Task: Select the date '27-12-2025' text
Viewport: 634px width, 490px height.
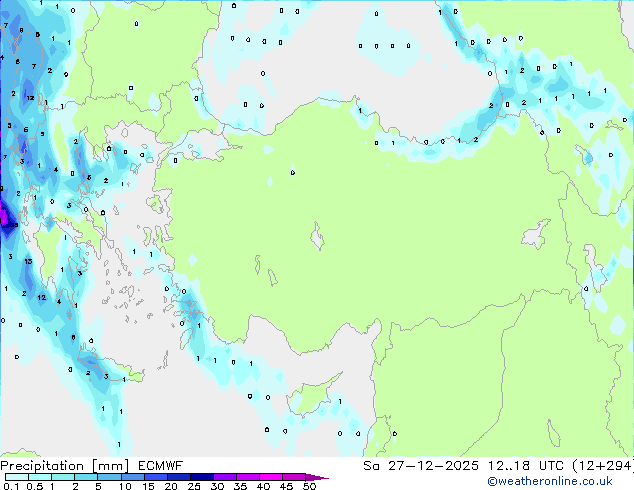Action: [433, 466]
